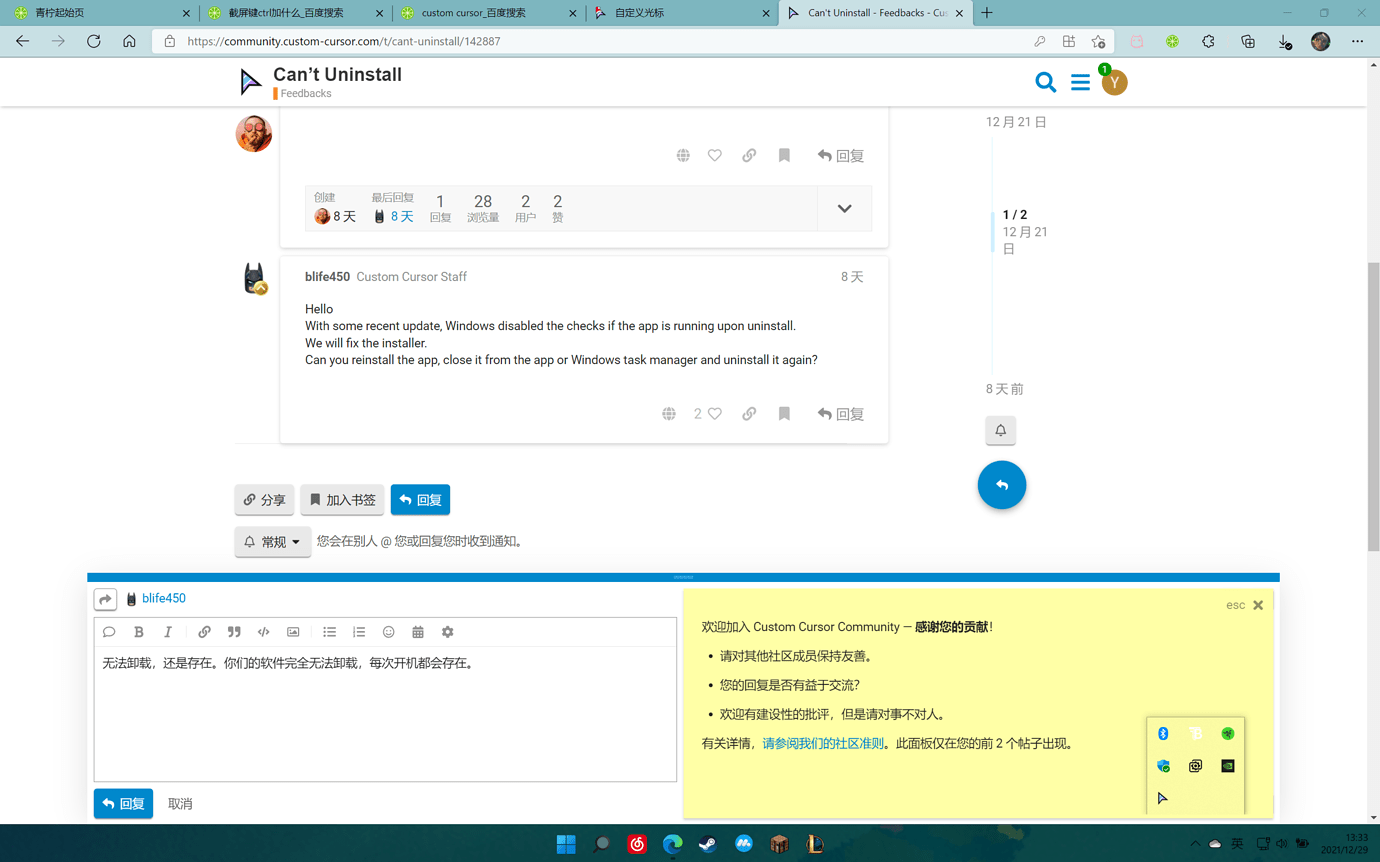Open the Feedbacks category link
Viewport: 1380px width, 862px height.
click(x=303, y=93)
